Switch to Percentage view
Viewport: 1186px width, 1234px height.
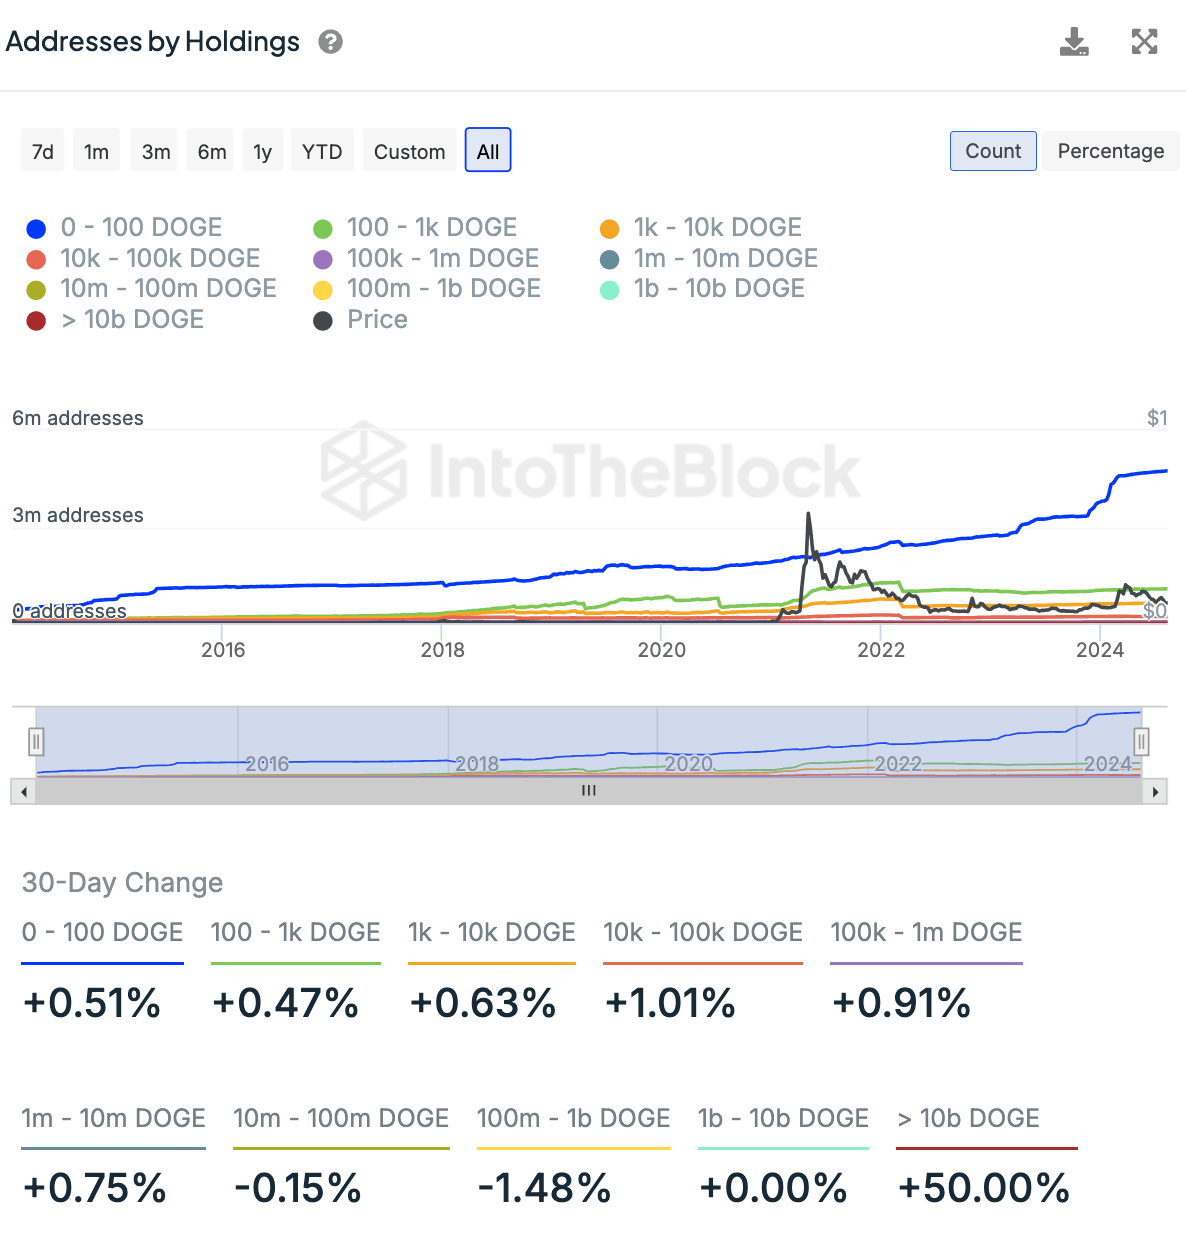[x=1110, y=151]
